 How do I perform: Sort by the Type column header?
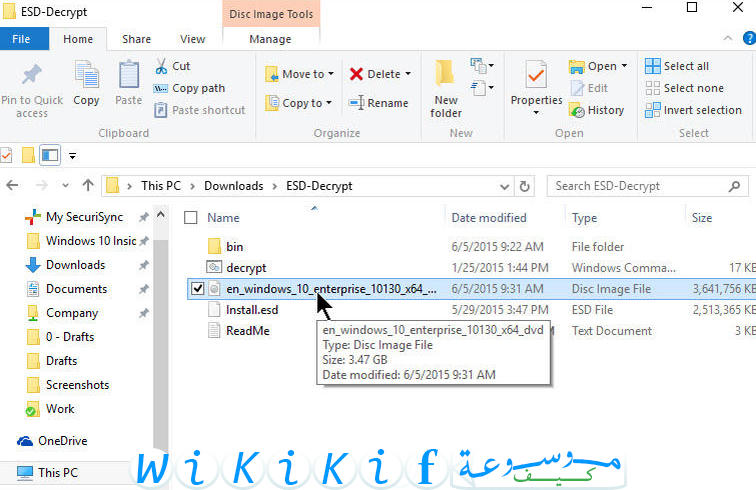pos(584,218)
